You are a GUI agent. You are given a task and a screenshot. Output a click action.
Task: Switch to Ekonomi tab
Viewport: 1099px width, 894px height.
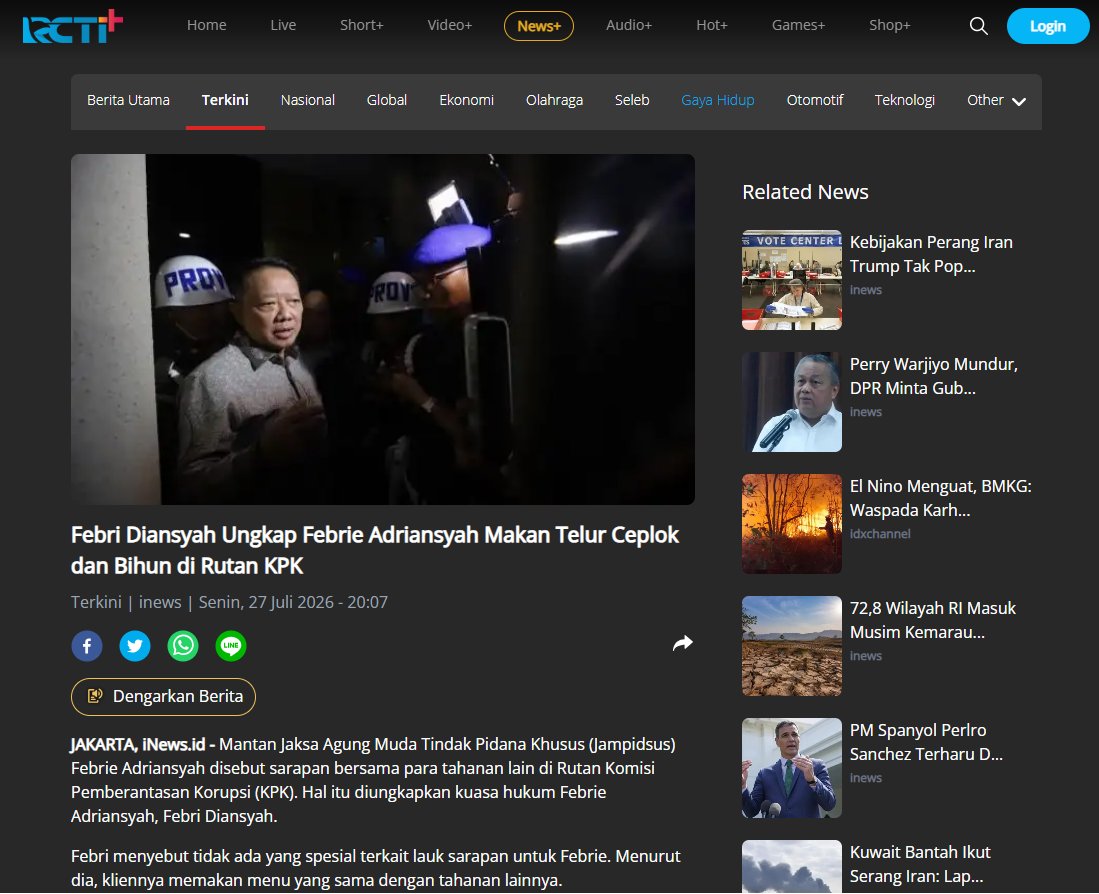[x=467, y=100]
